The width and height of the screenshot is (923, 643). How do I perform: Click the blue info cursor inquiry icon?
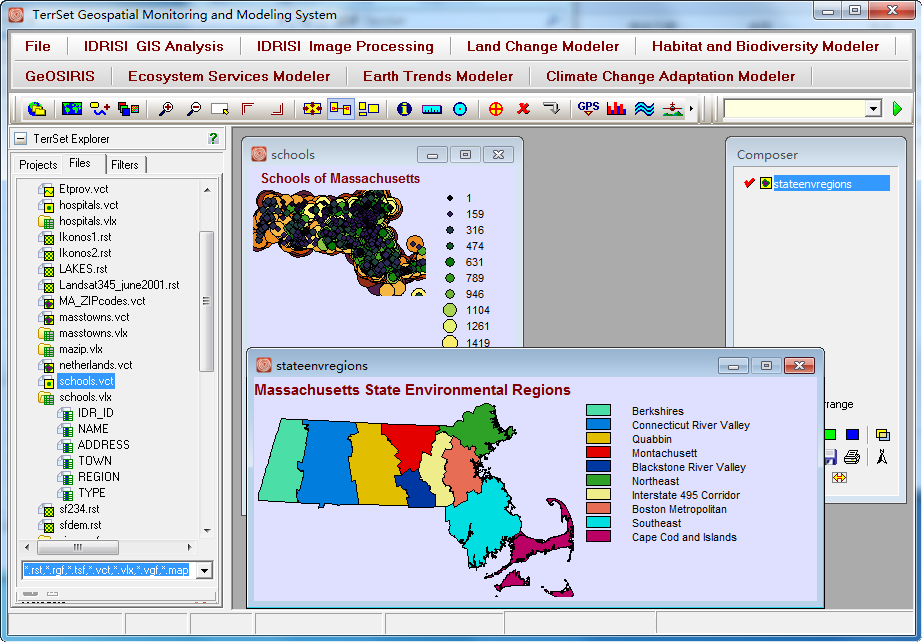click(404, 108)
